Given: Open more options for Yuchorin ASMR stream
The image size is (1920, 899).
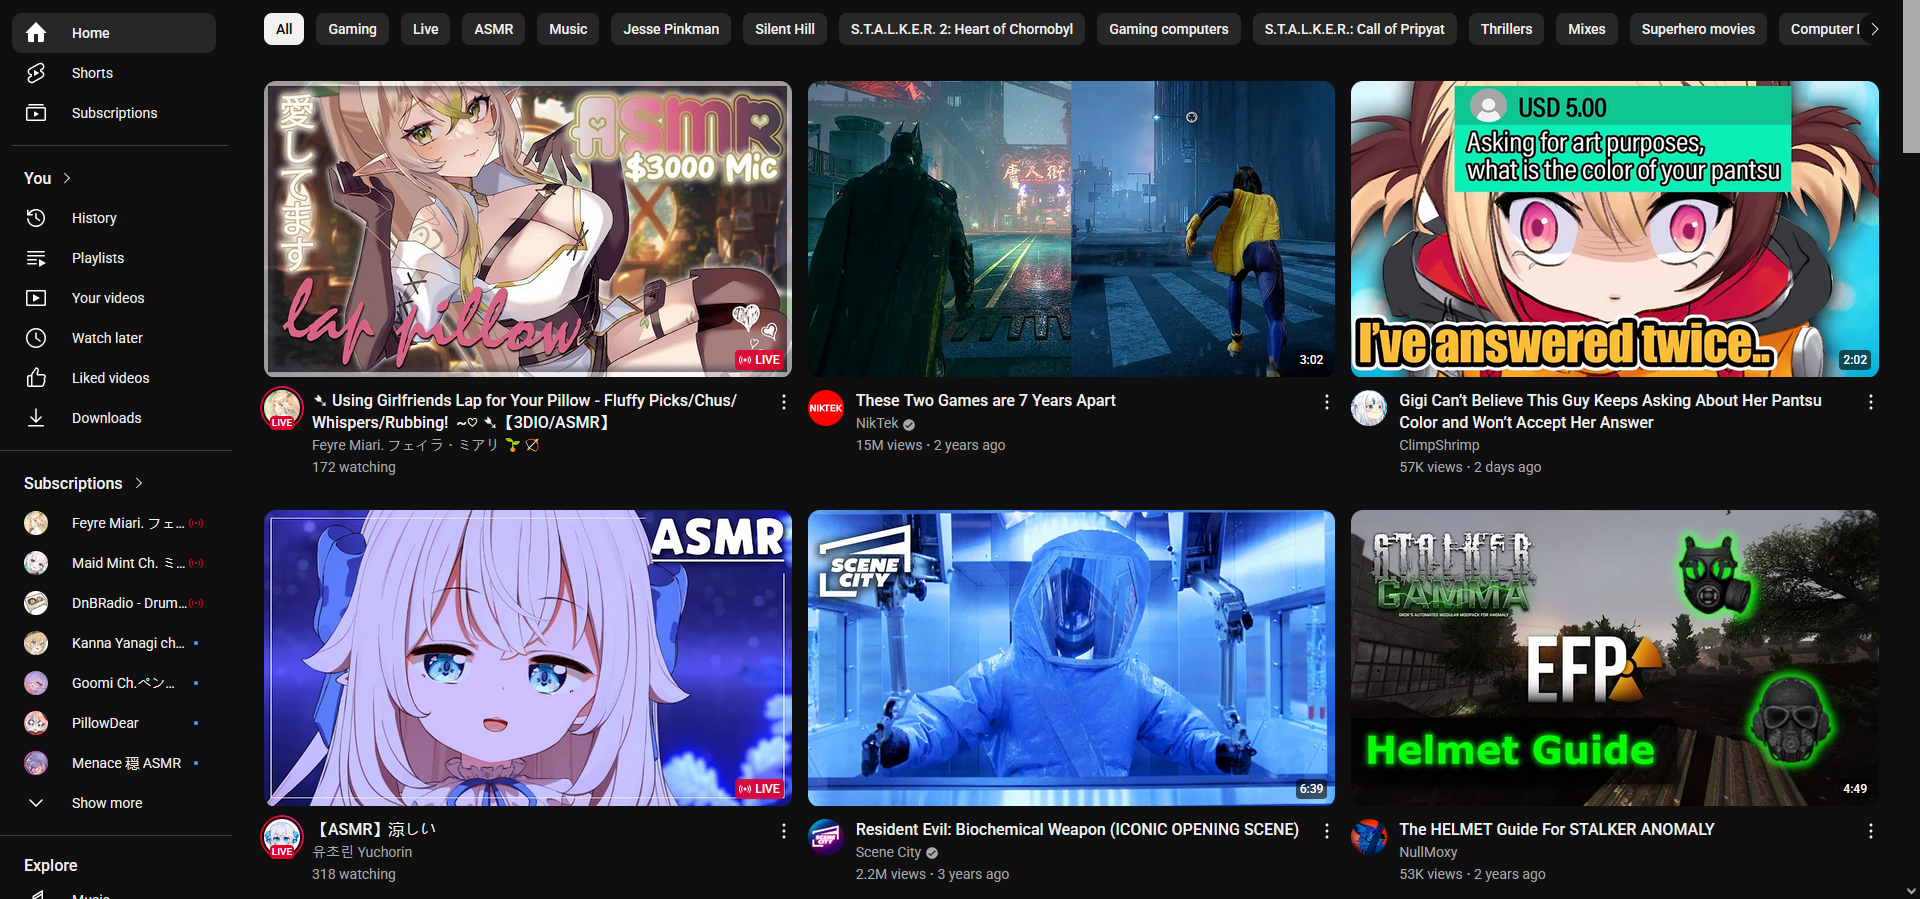Looking at the screenshot, I should [x=784, y=831].
